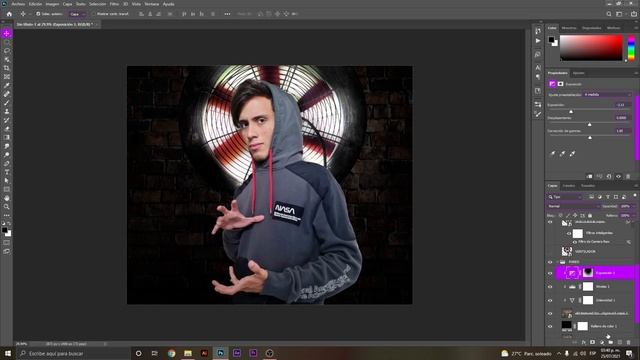Clip adjustment to layer icon in Properties
This screenshot has height=360, width=640.
point(589,176)
